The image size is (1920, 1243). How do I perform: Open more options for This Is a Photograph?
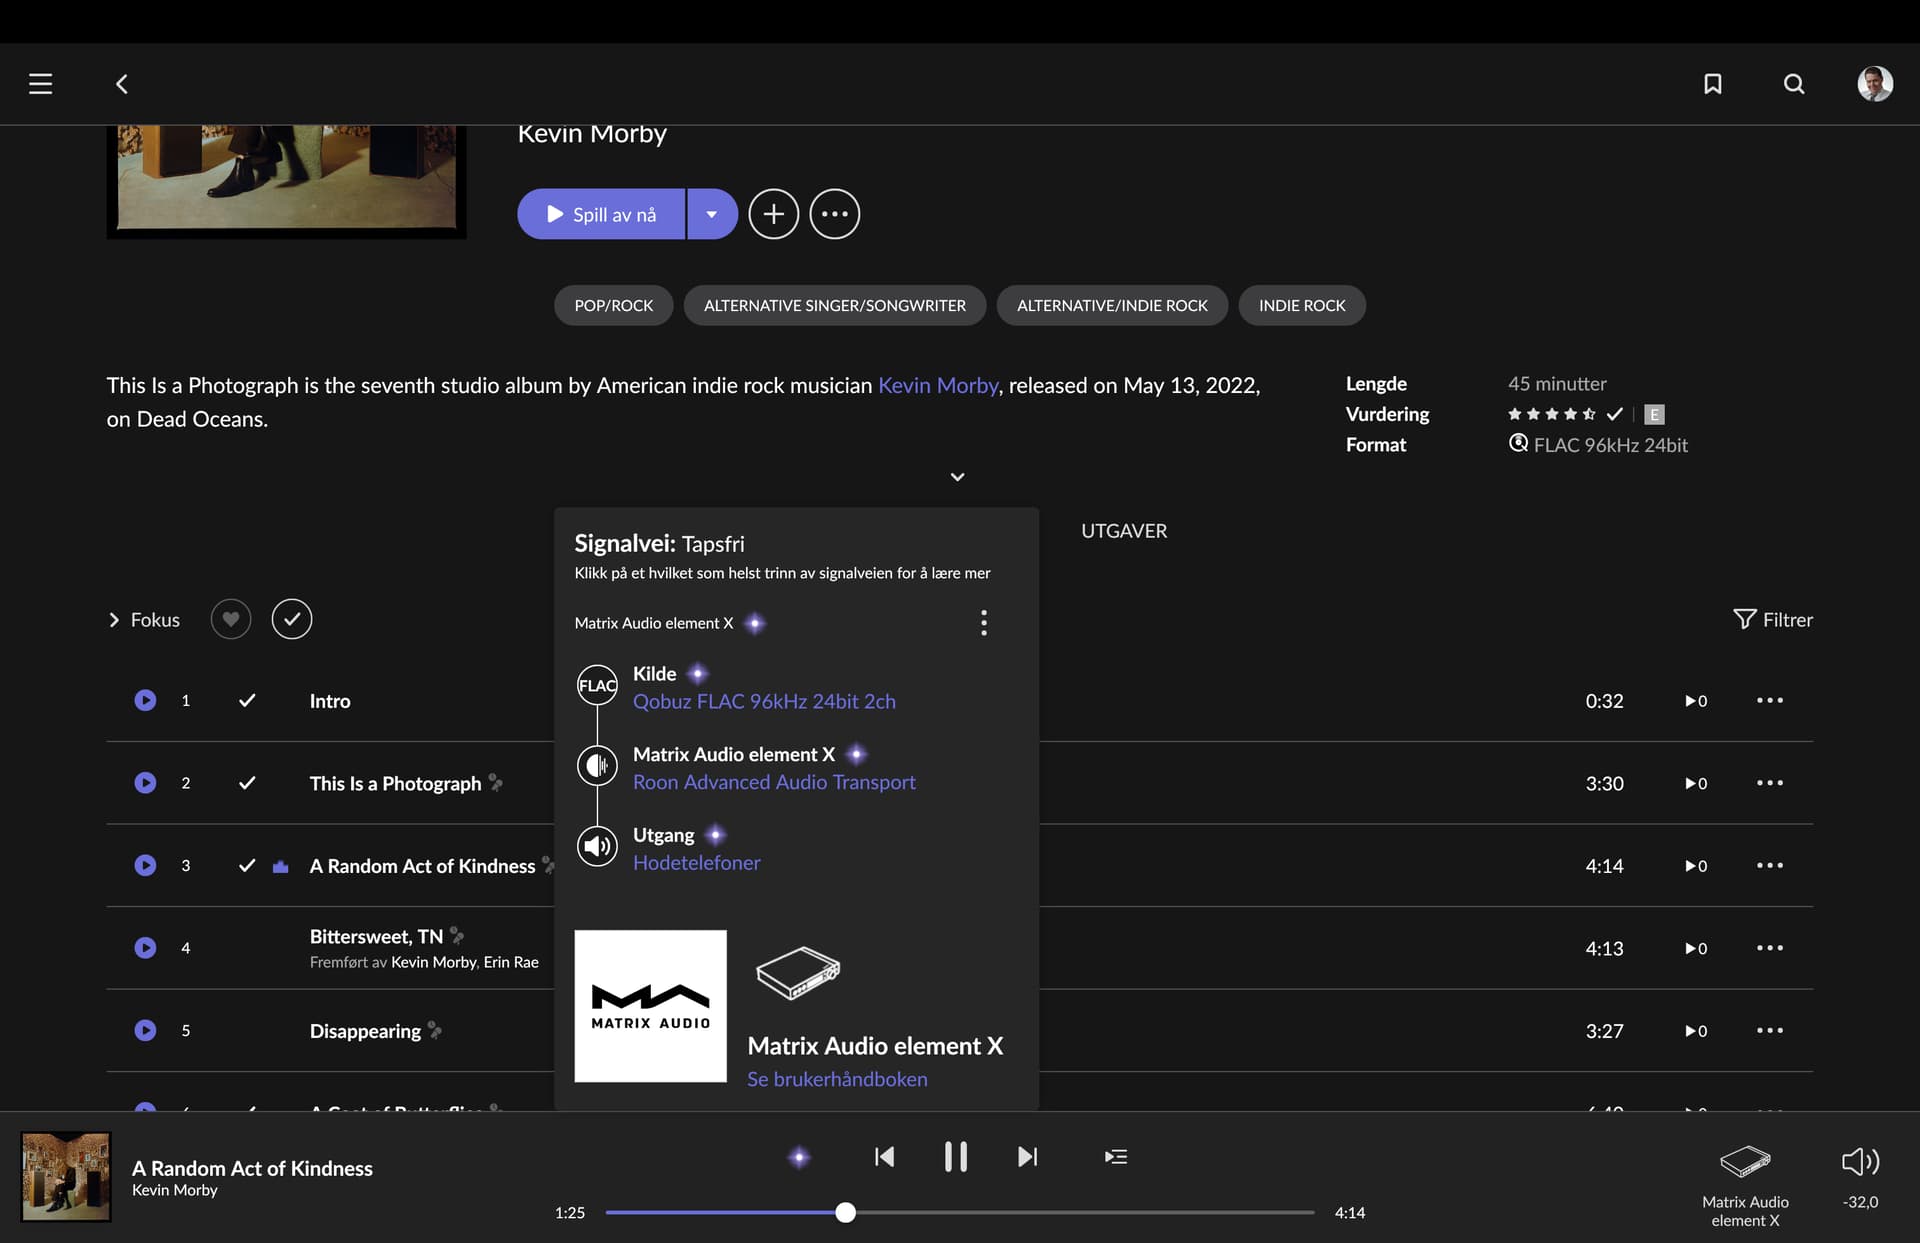1770,783
